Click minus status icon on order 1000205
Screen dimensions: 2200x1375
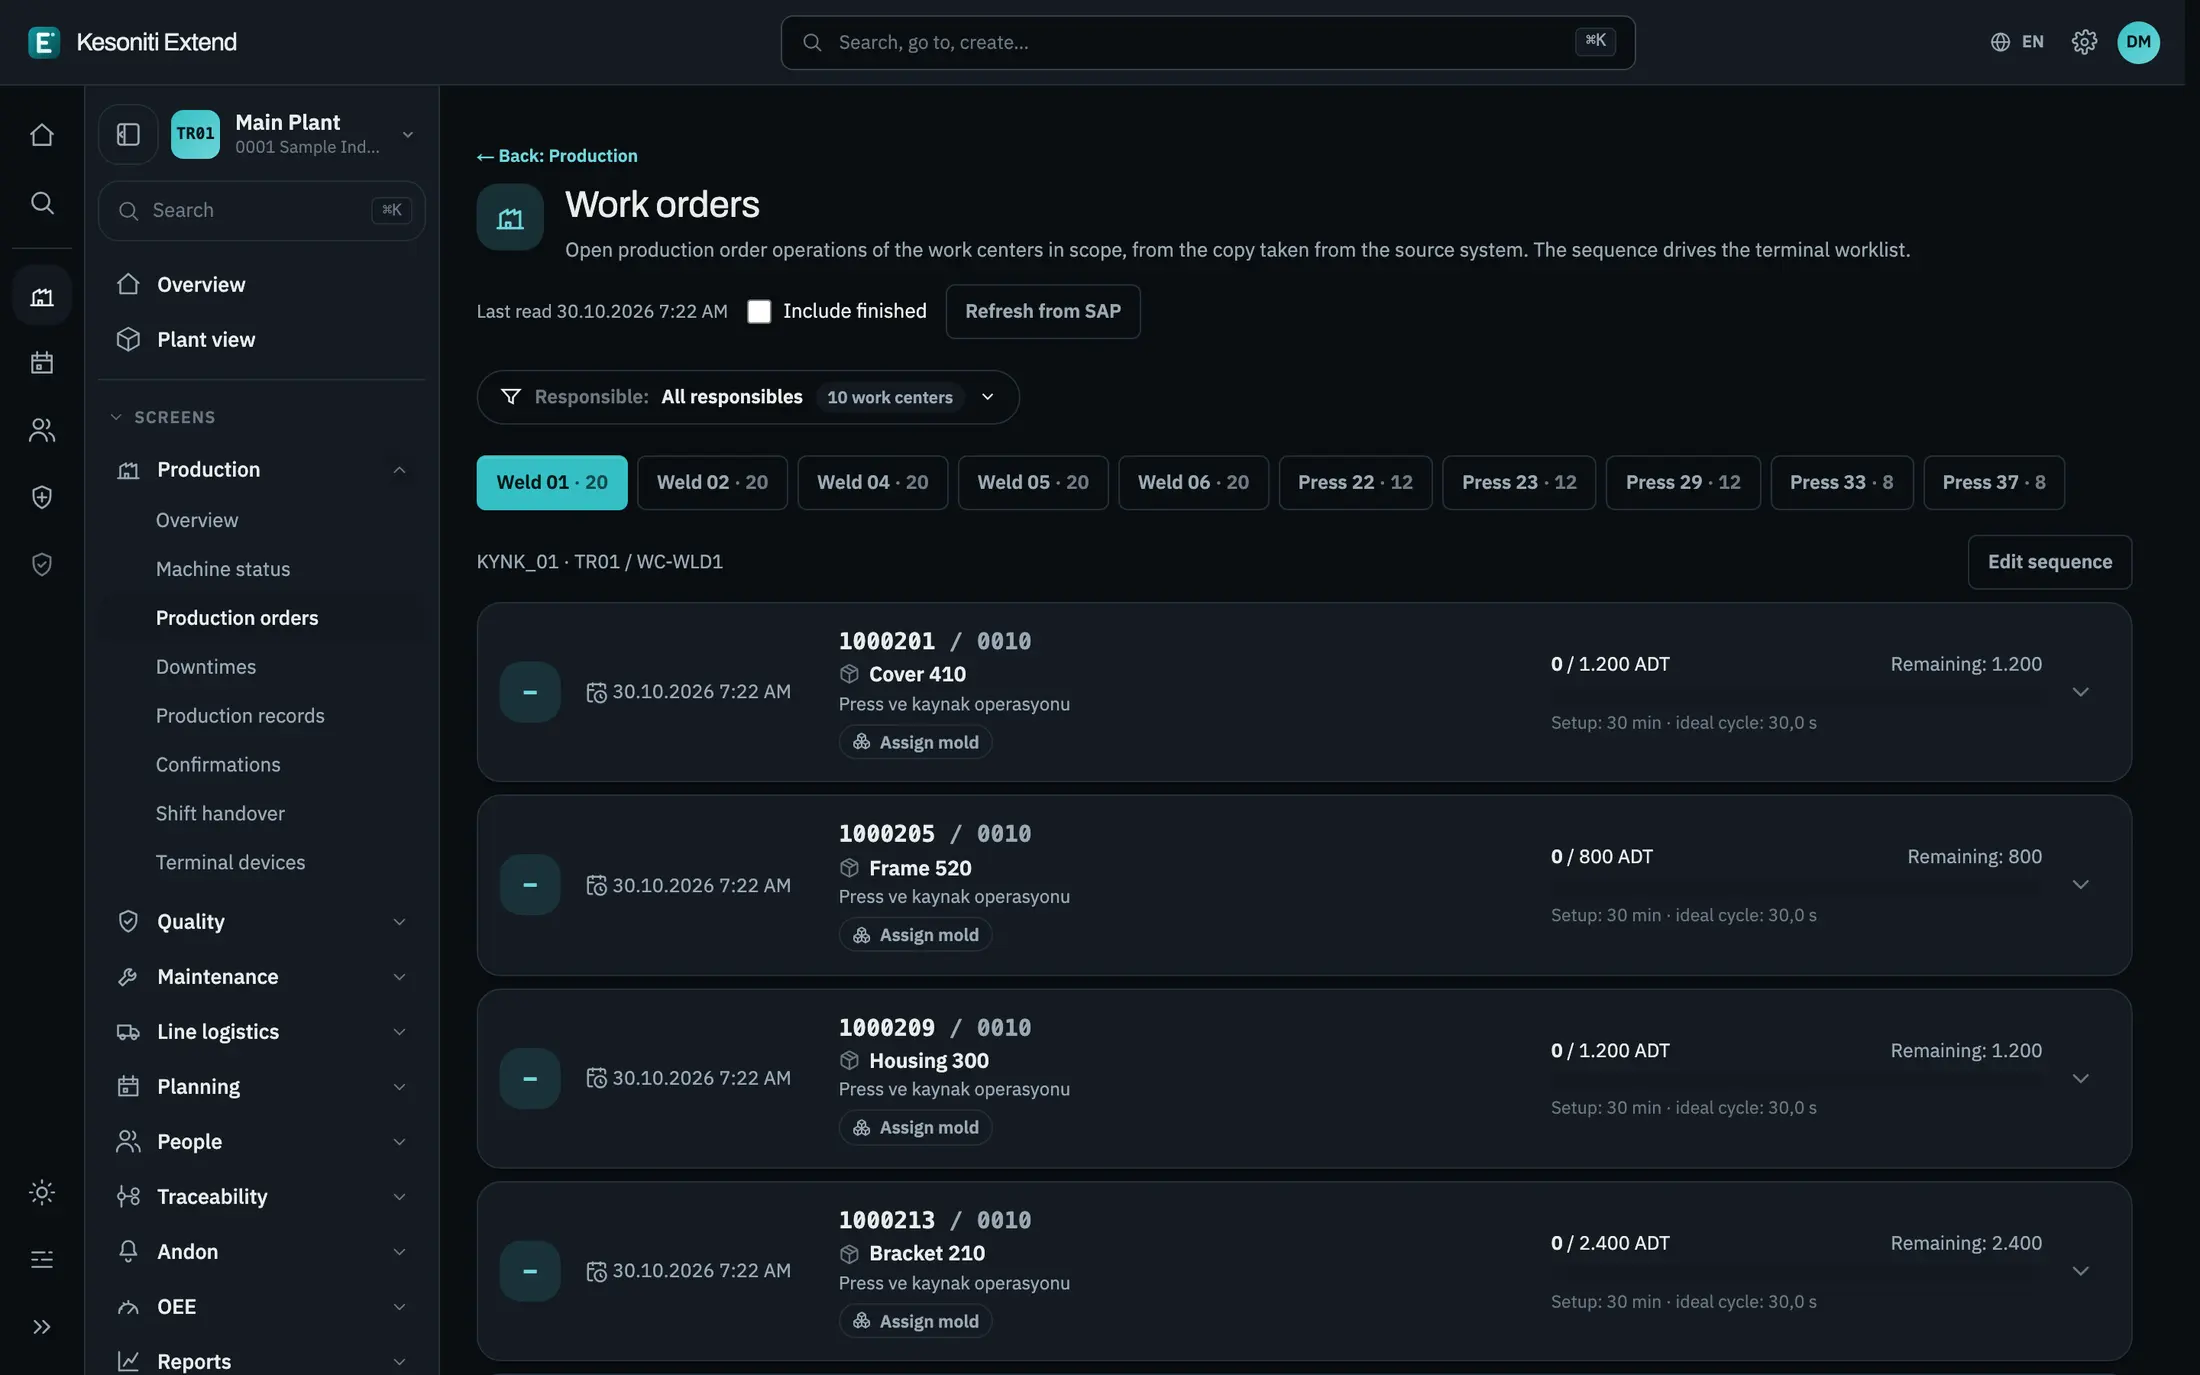[x=530, y=885]
